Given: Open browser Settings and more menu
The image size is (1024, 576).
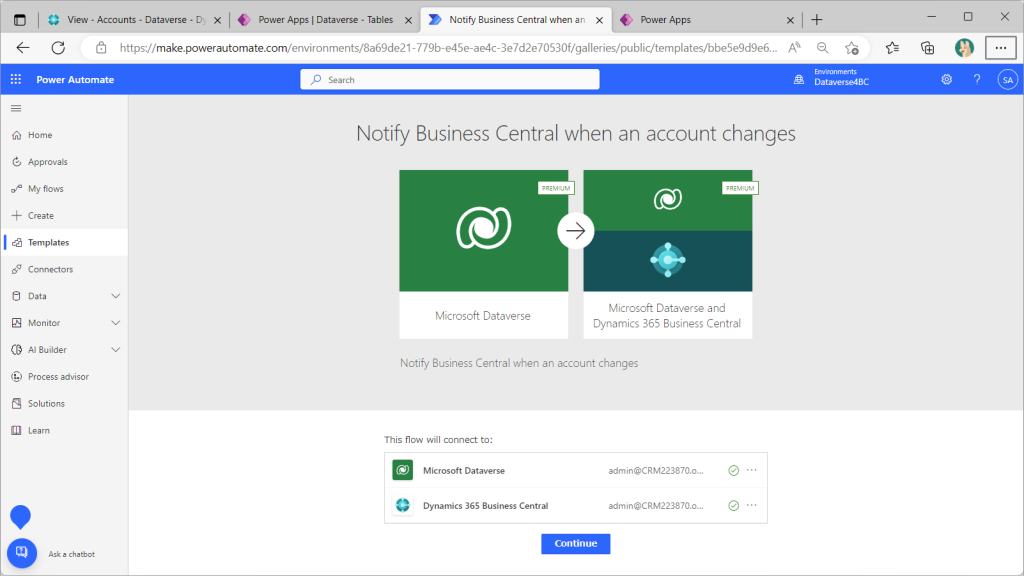Looking at the screenshot, I should pyautogui.click(x=1000, y=48).
